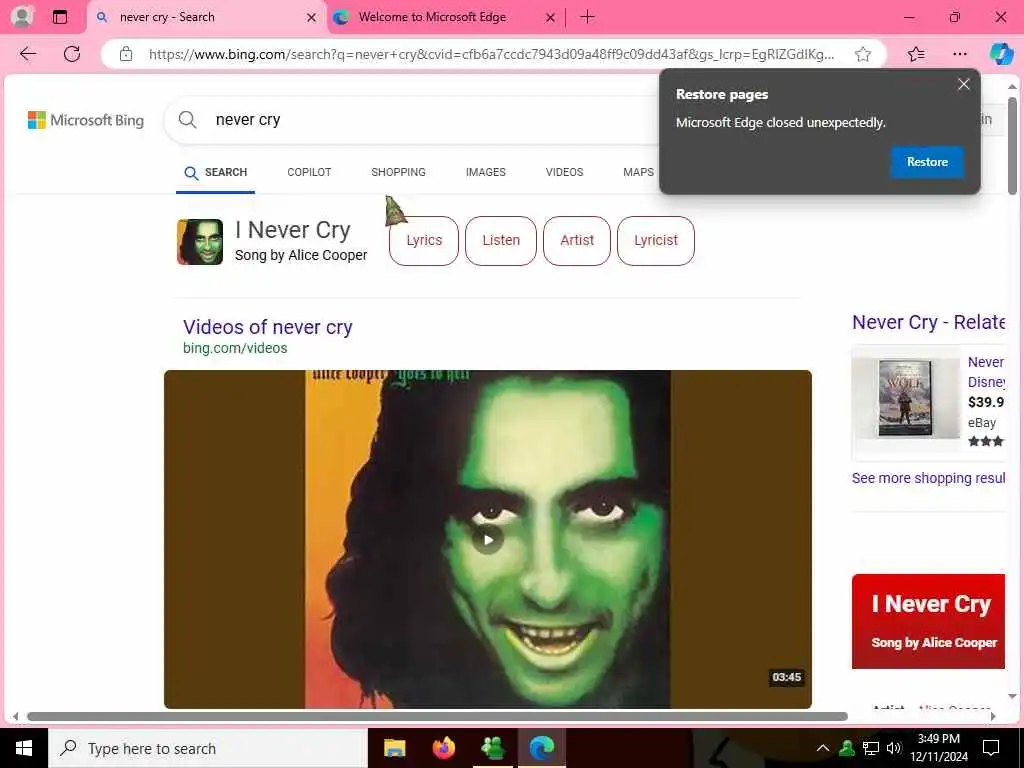Select the SEARCH results tab
Screen dimensions: 1024x768
216,172
